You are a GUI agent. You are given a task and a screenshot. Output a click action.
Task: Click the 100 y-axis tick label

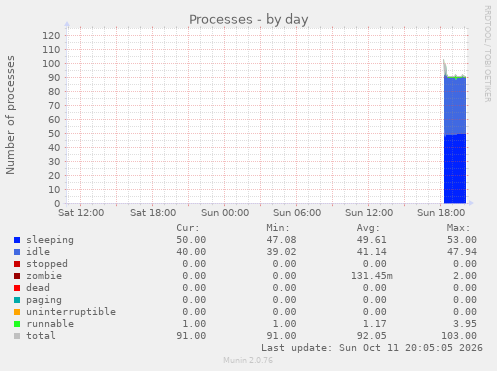[x=51, y=63]
